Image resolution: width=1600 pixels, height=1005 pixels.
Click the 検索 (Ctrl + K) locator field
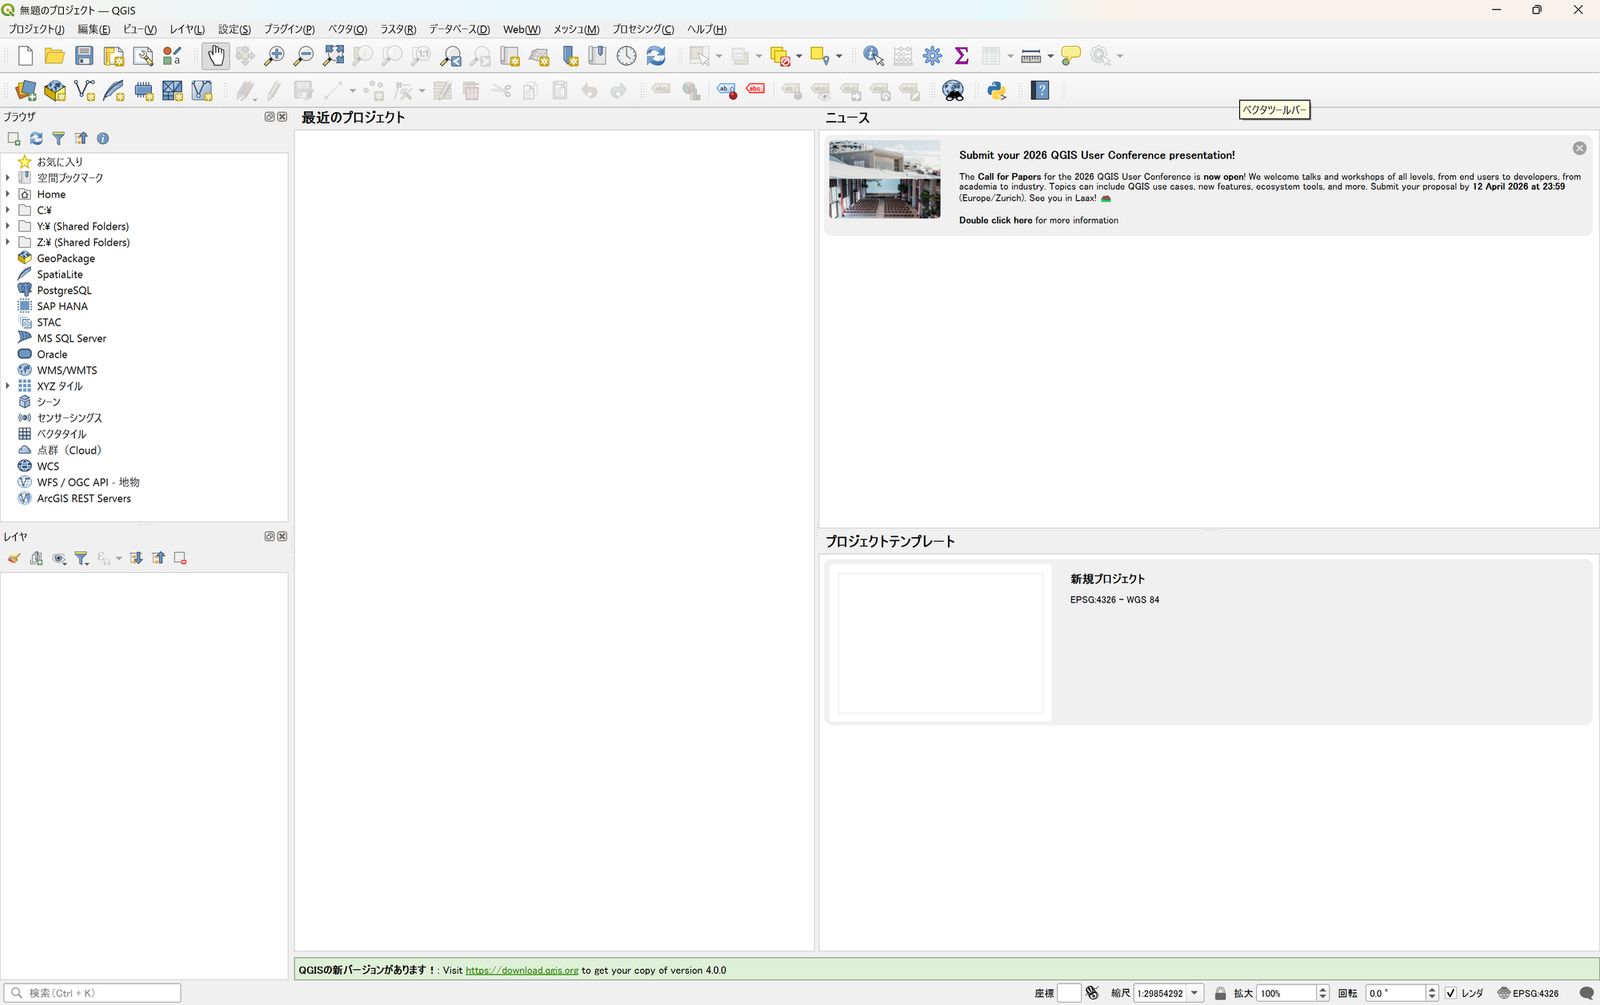tap(92, 993)
